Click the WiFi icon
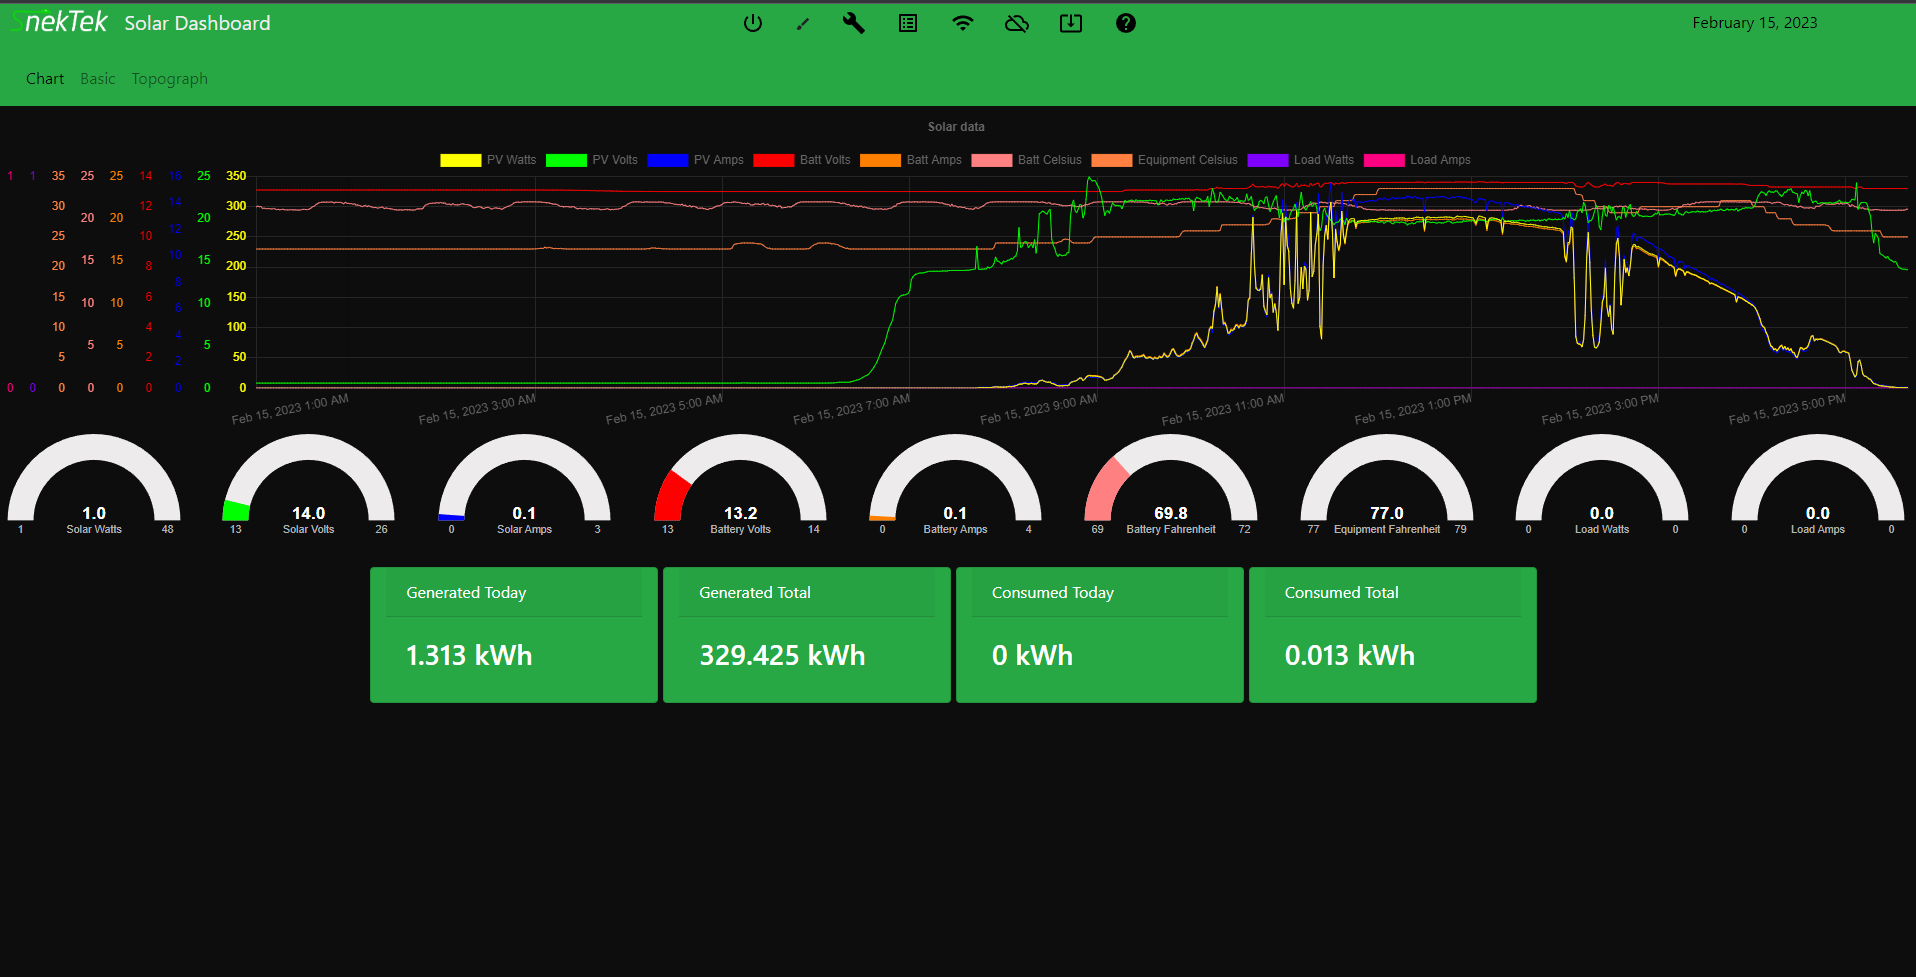 click(962, 23)
